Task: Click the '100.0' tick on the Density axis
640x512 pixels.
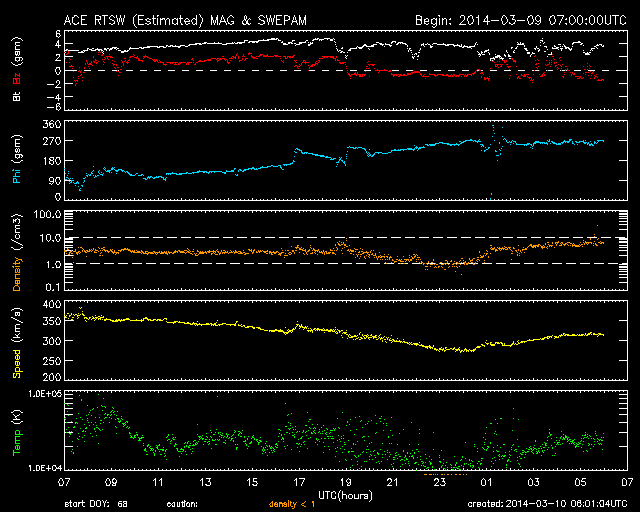Action: (x=47, y=214)
